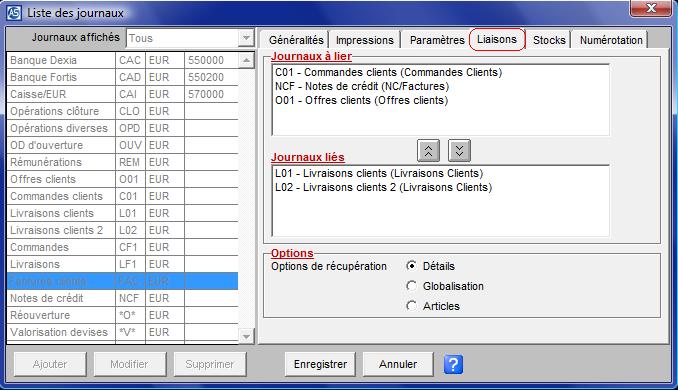Go to the Numérotation tab
Image resolution: width=678 pixels, height=390 pixels.
click(611, 40)
